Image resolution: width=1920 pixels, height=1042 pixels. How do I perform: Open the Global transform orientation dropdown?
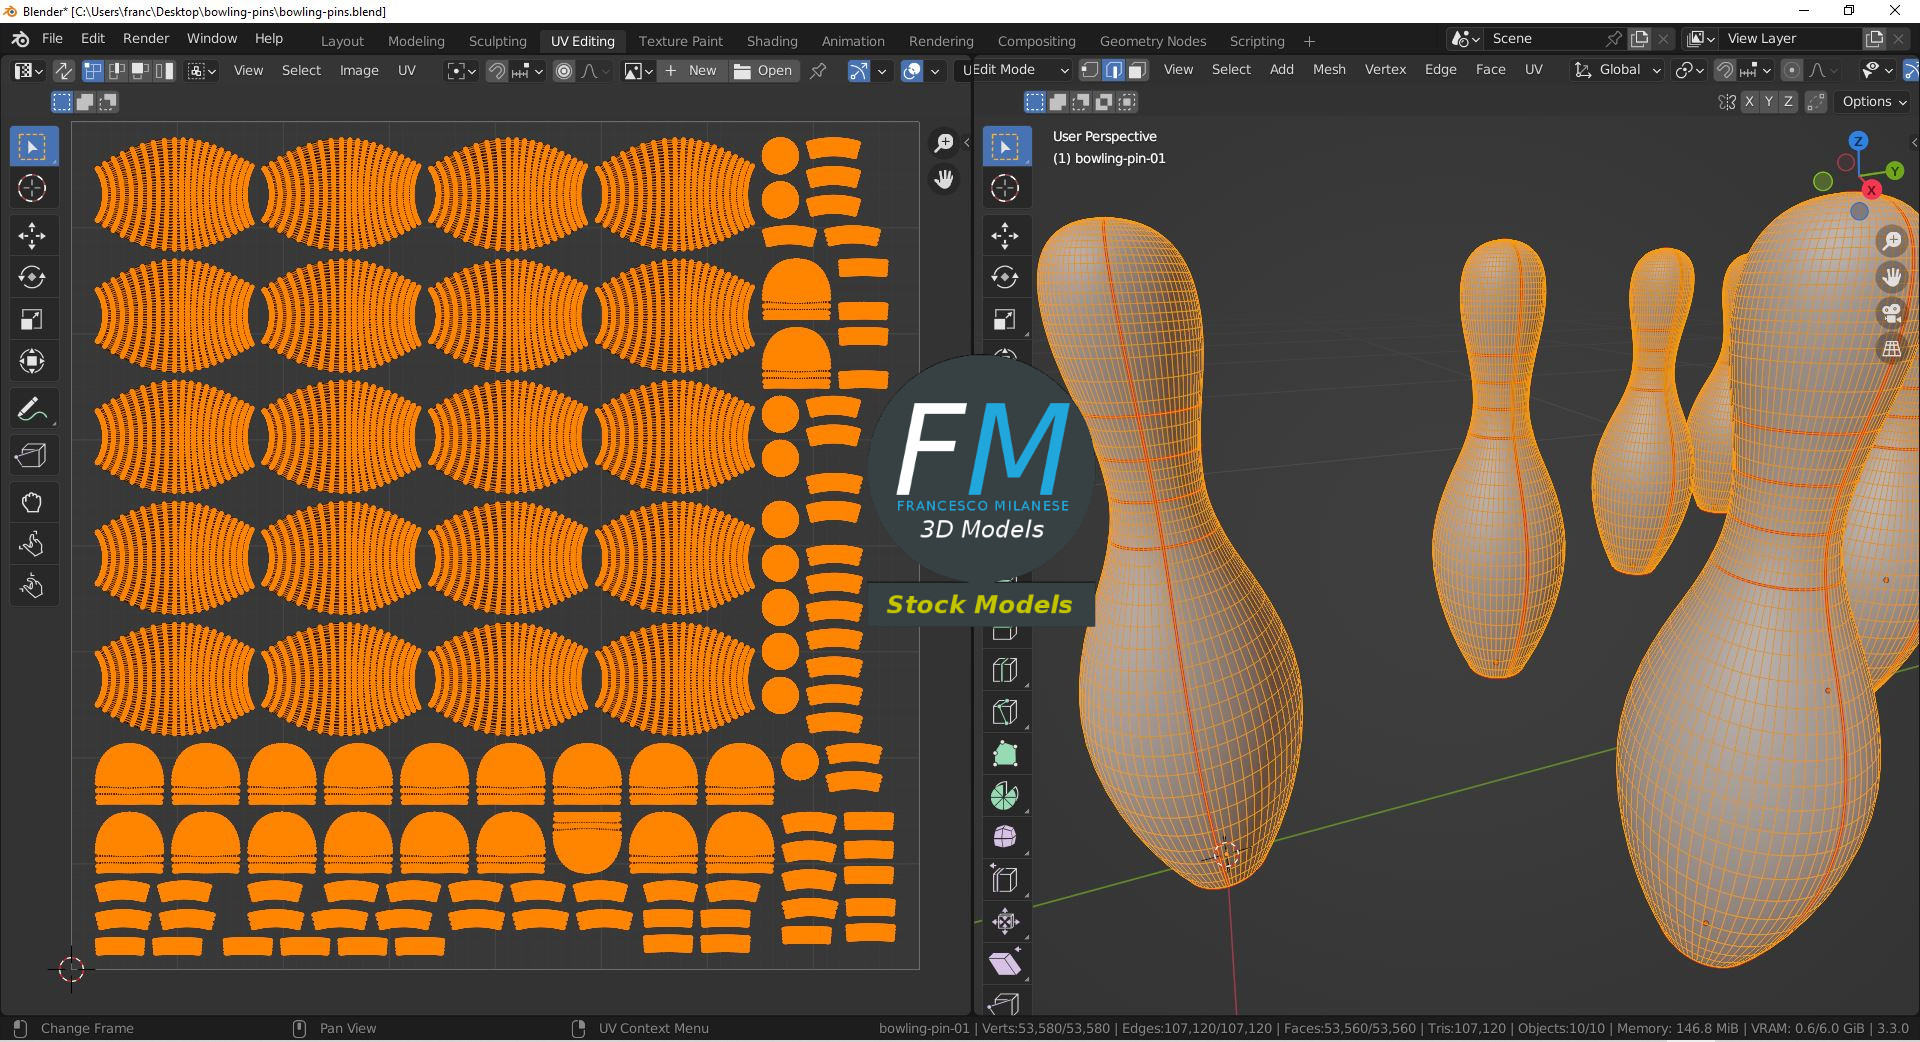tap(1618, 70)
